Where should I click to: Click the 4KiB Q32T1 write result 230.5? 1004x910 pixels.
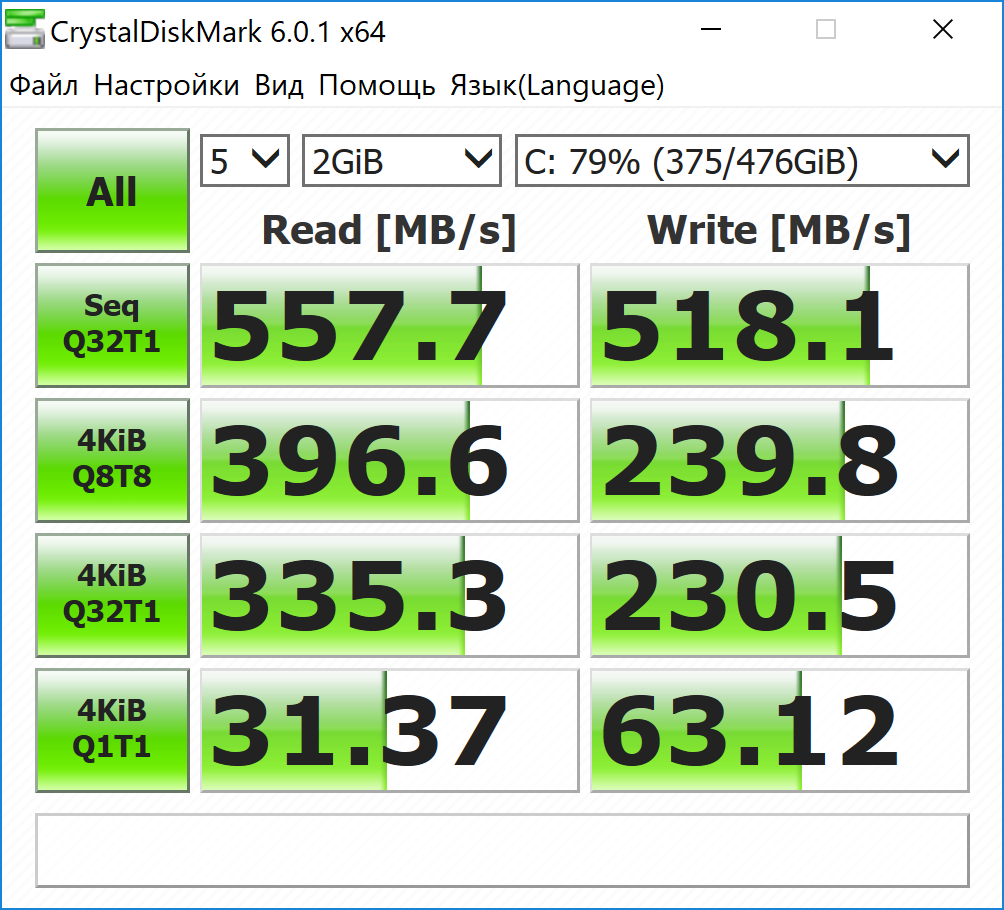pos(779,596)
